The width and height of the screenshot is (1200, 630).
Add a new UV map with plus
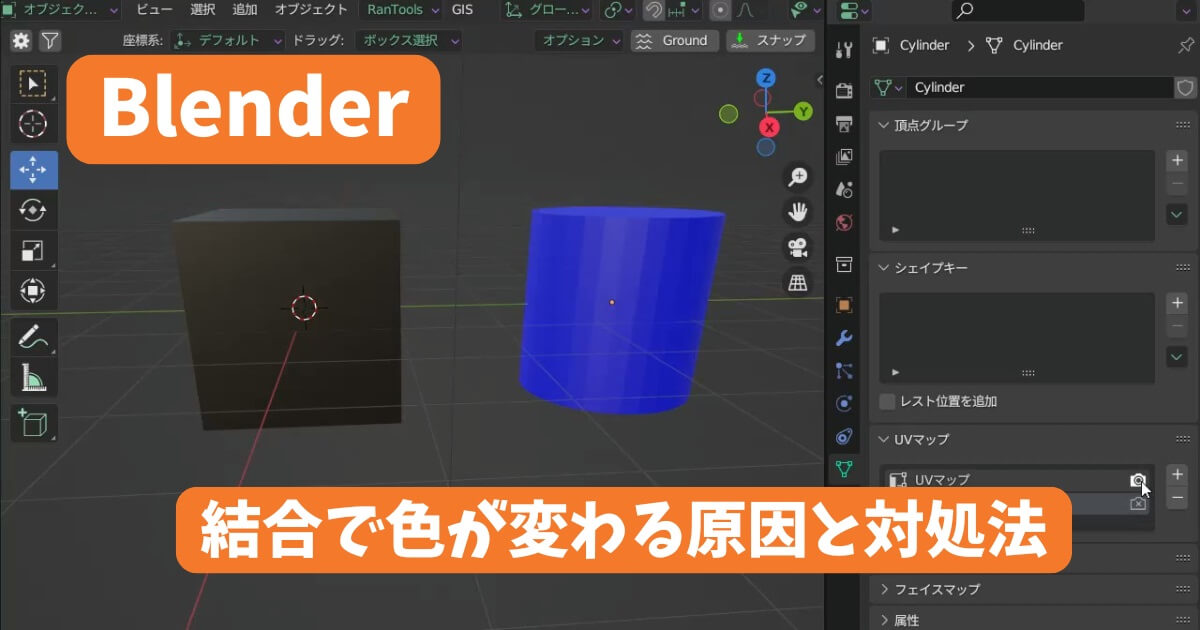1177,474
